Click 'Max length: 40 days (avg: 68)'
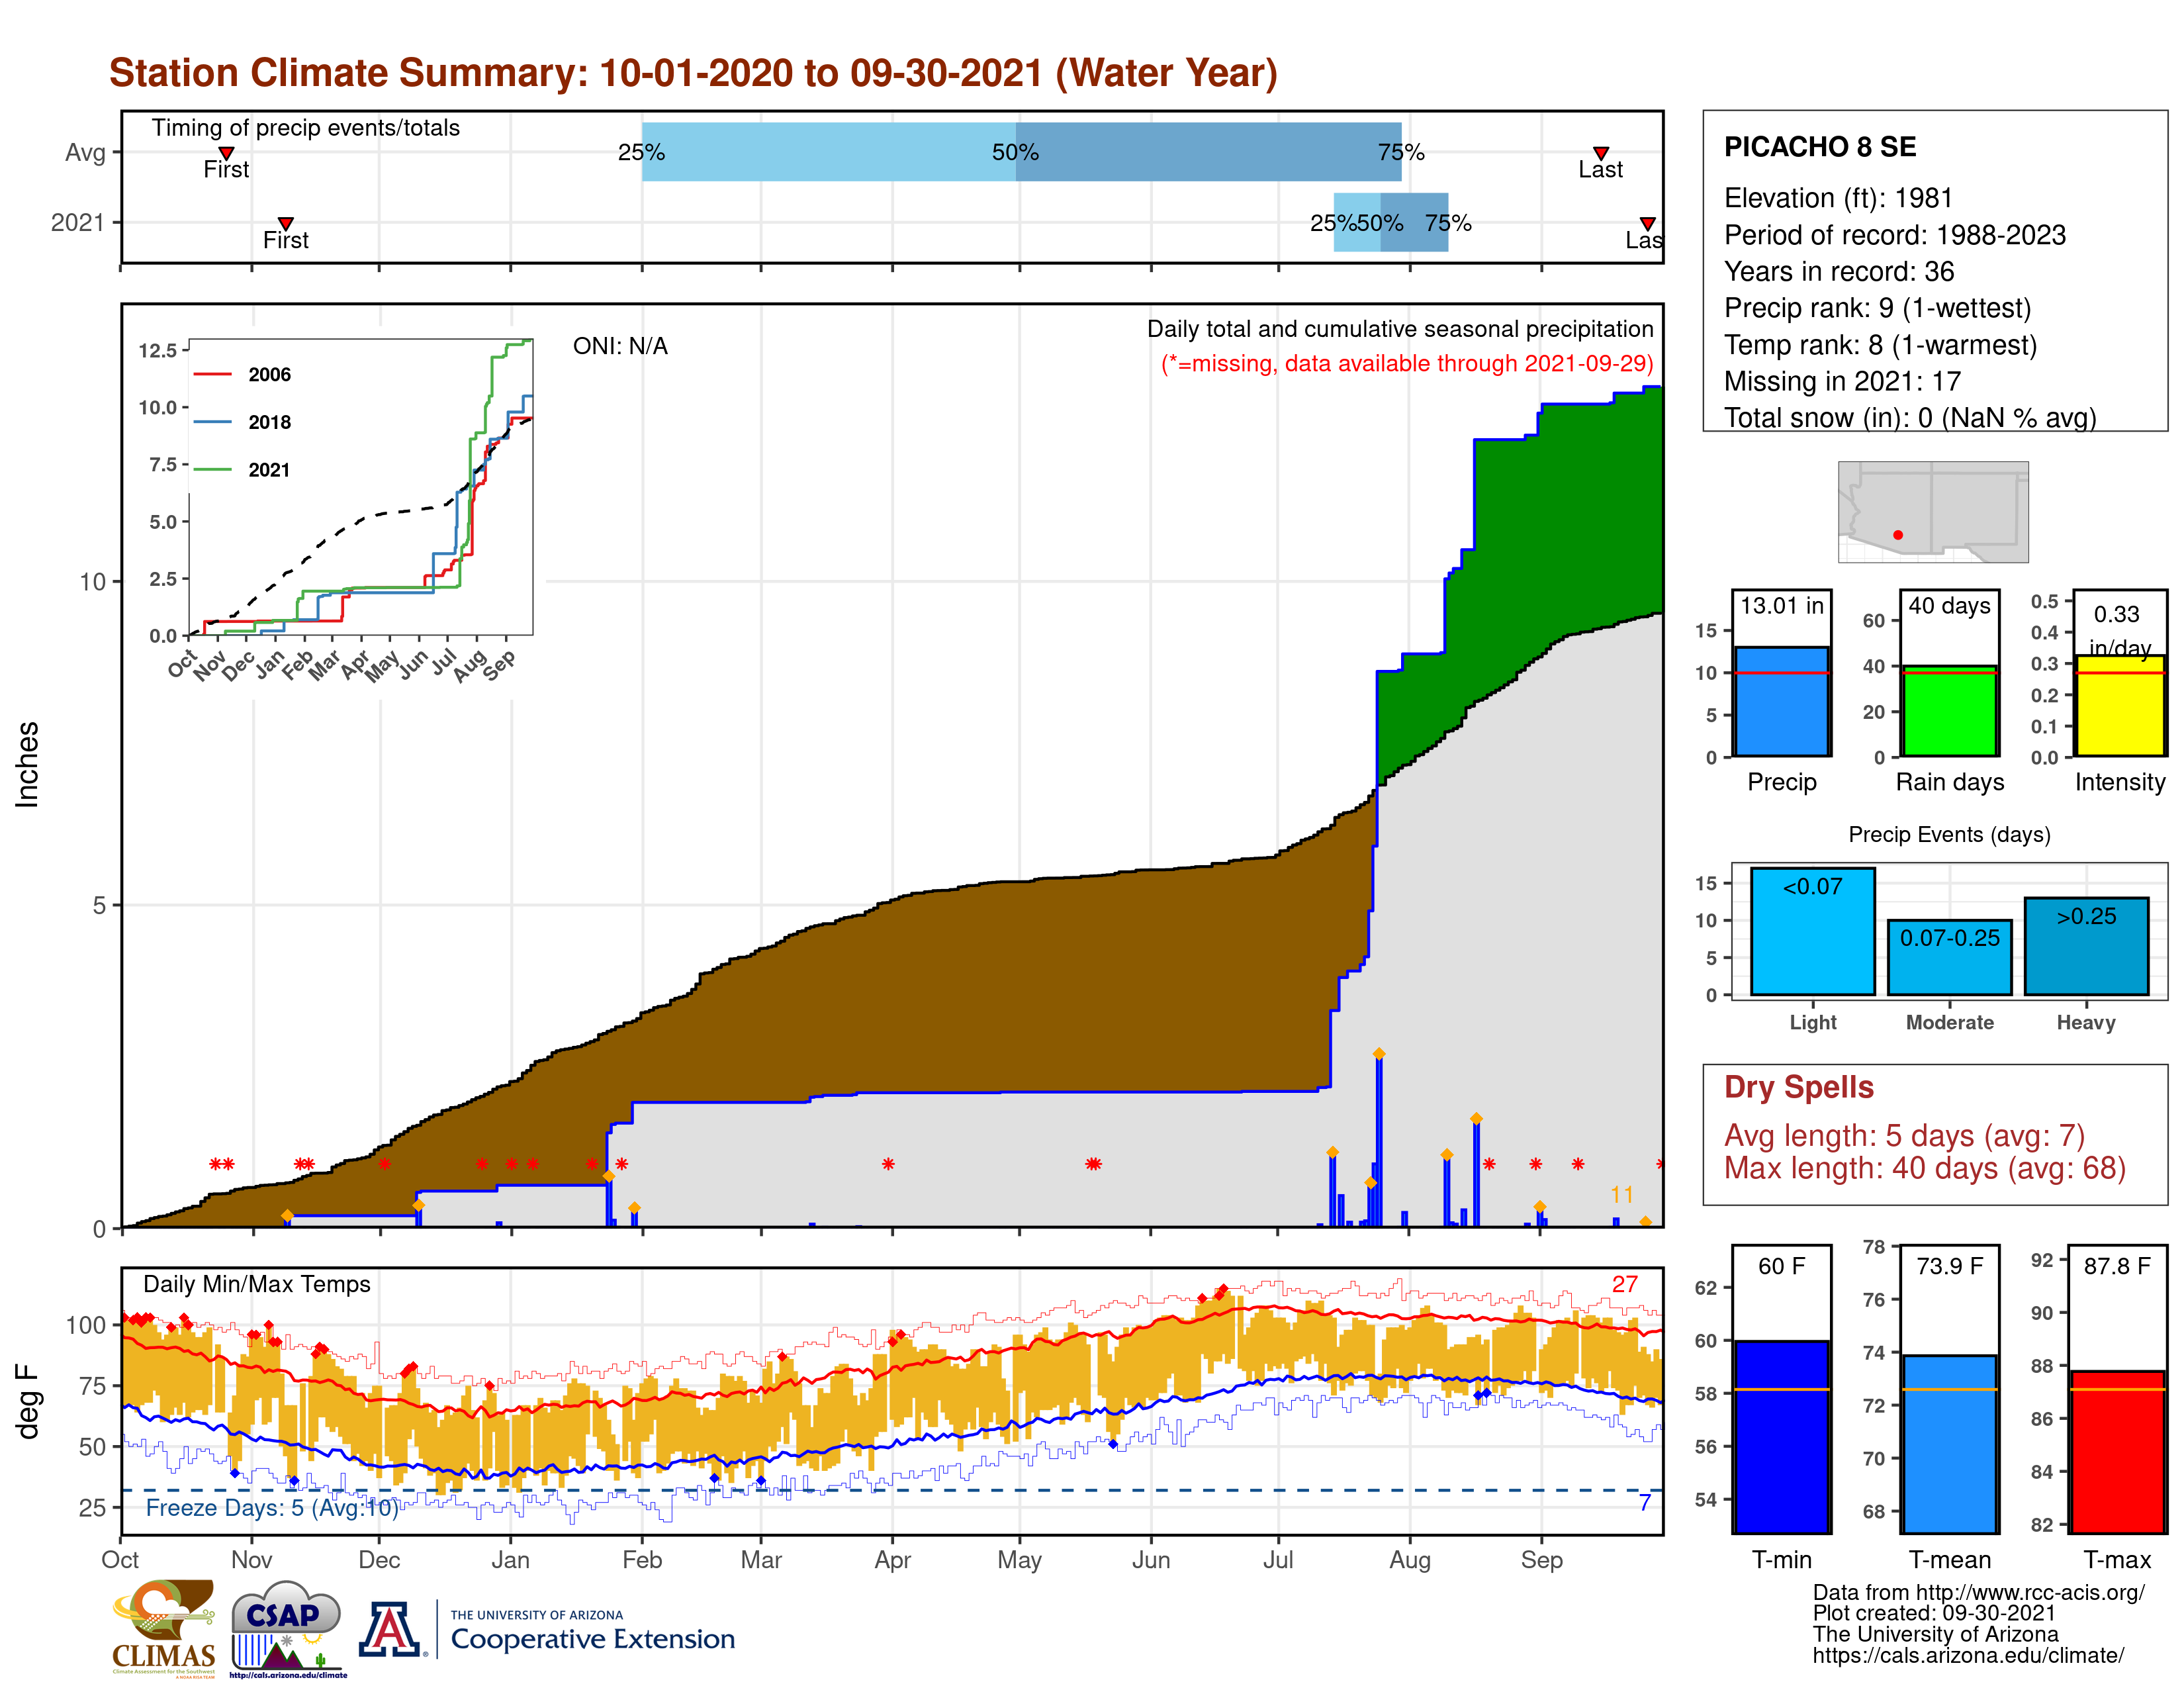Viewport: 2184px width, 1688px height. (x=1924, y=1168)
